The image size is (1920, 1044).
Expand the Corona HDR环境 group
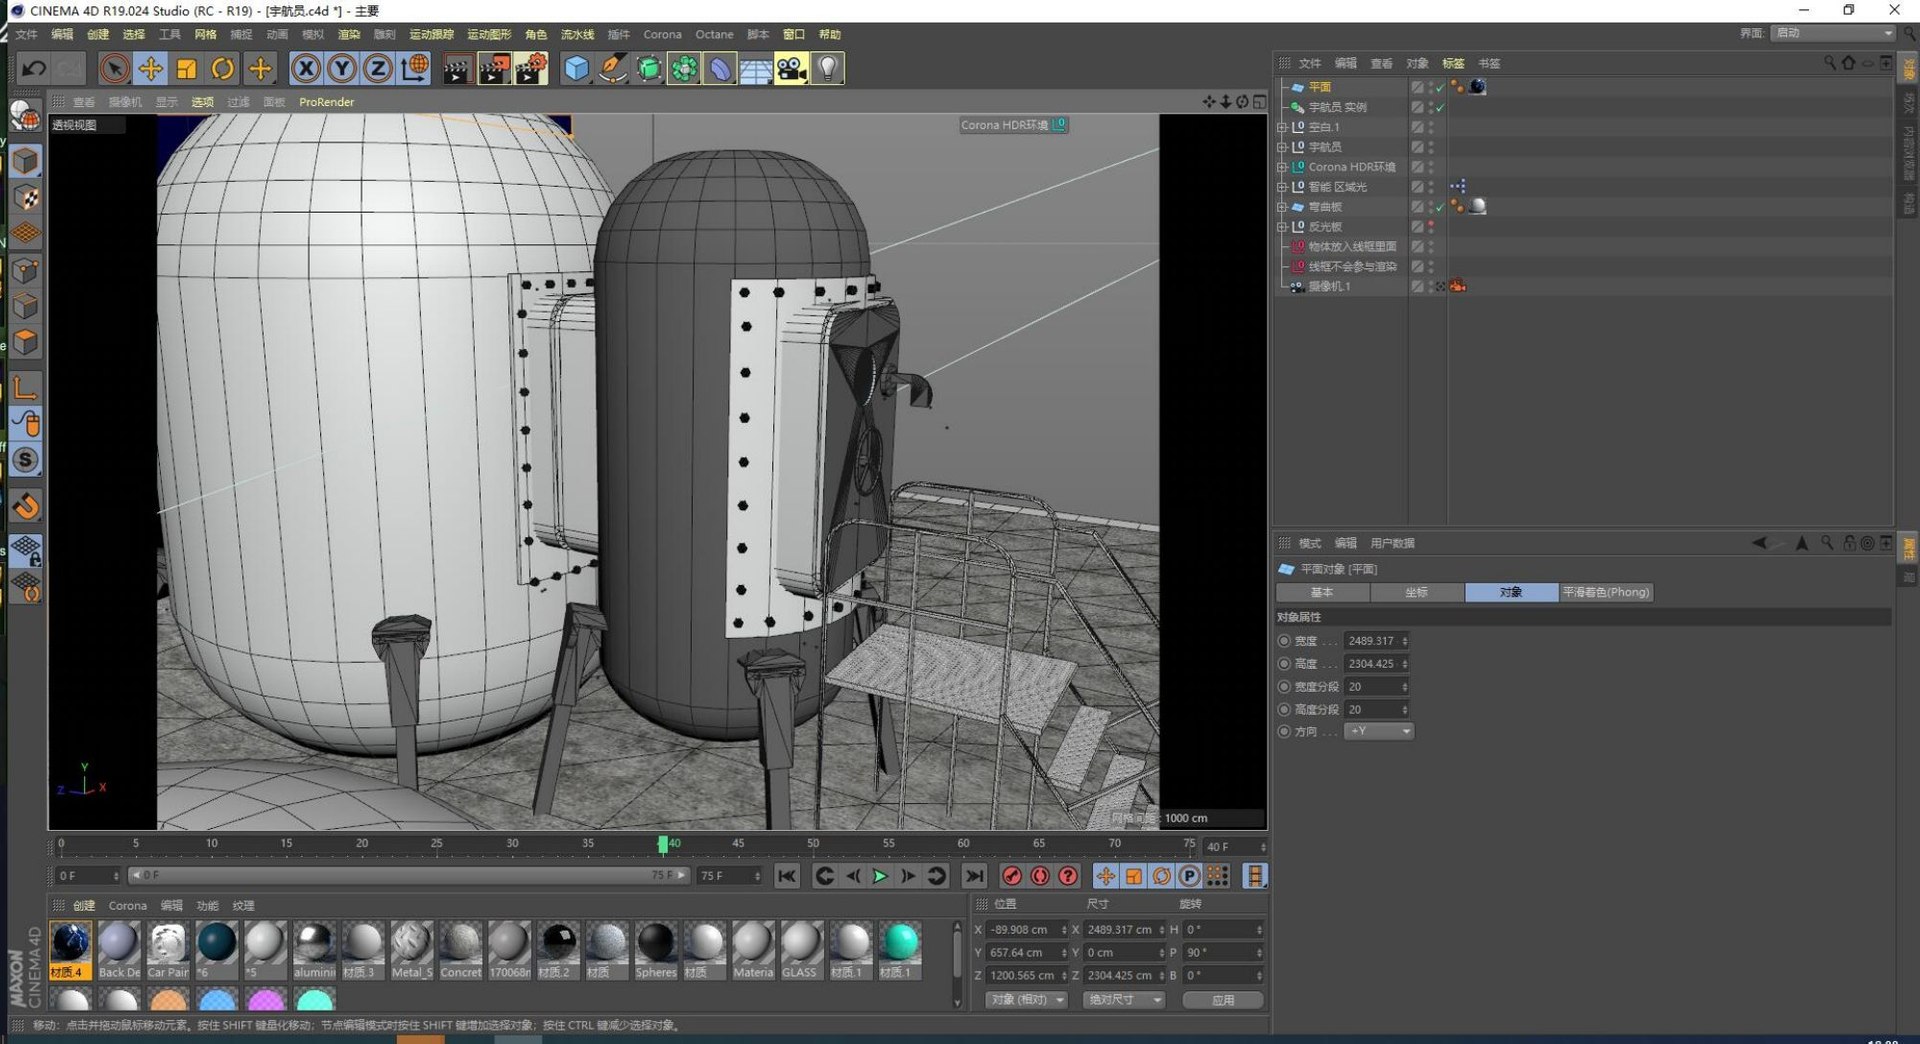[1282, 167]
